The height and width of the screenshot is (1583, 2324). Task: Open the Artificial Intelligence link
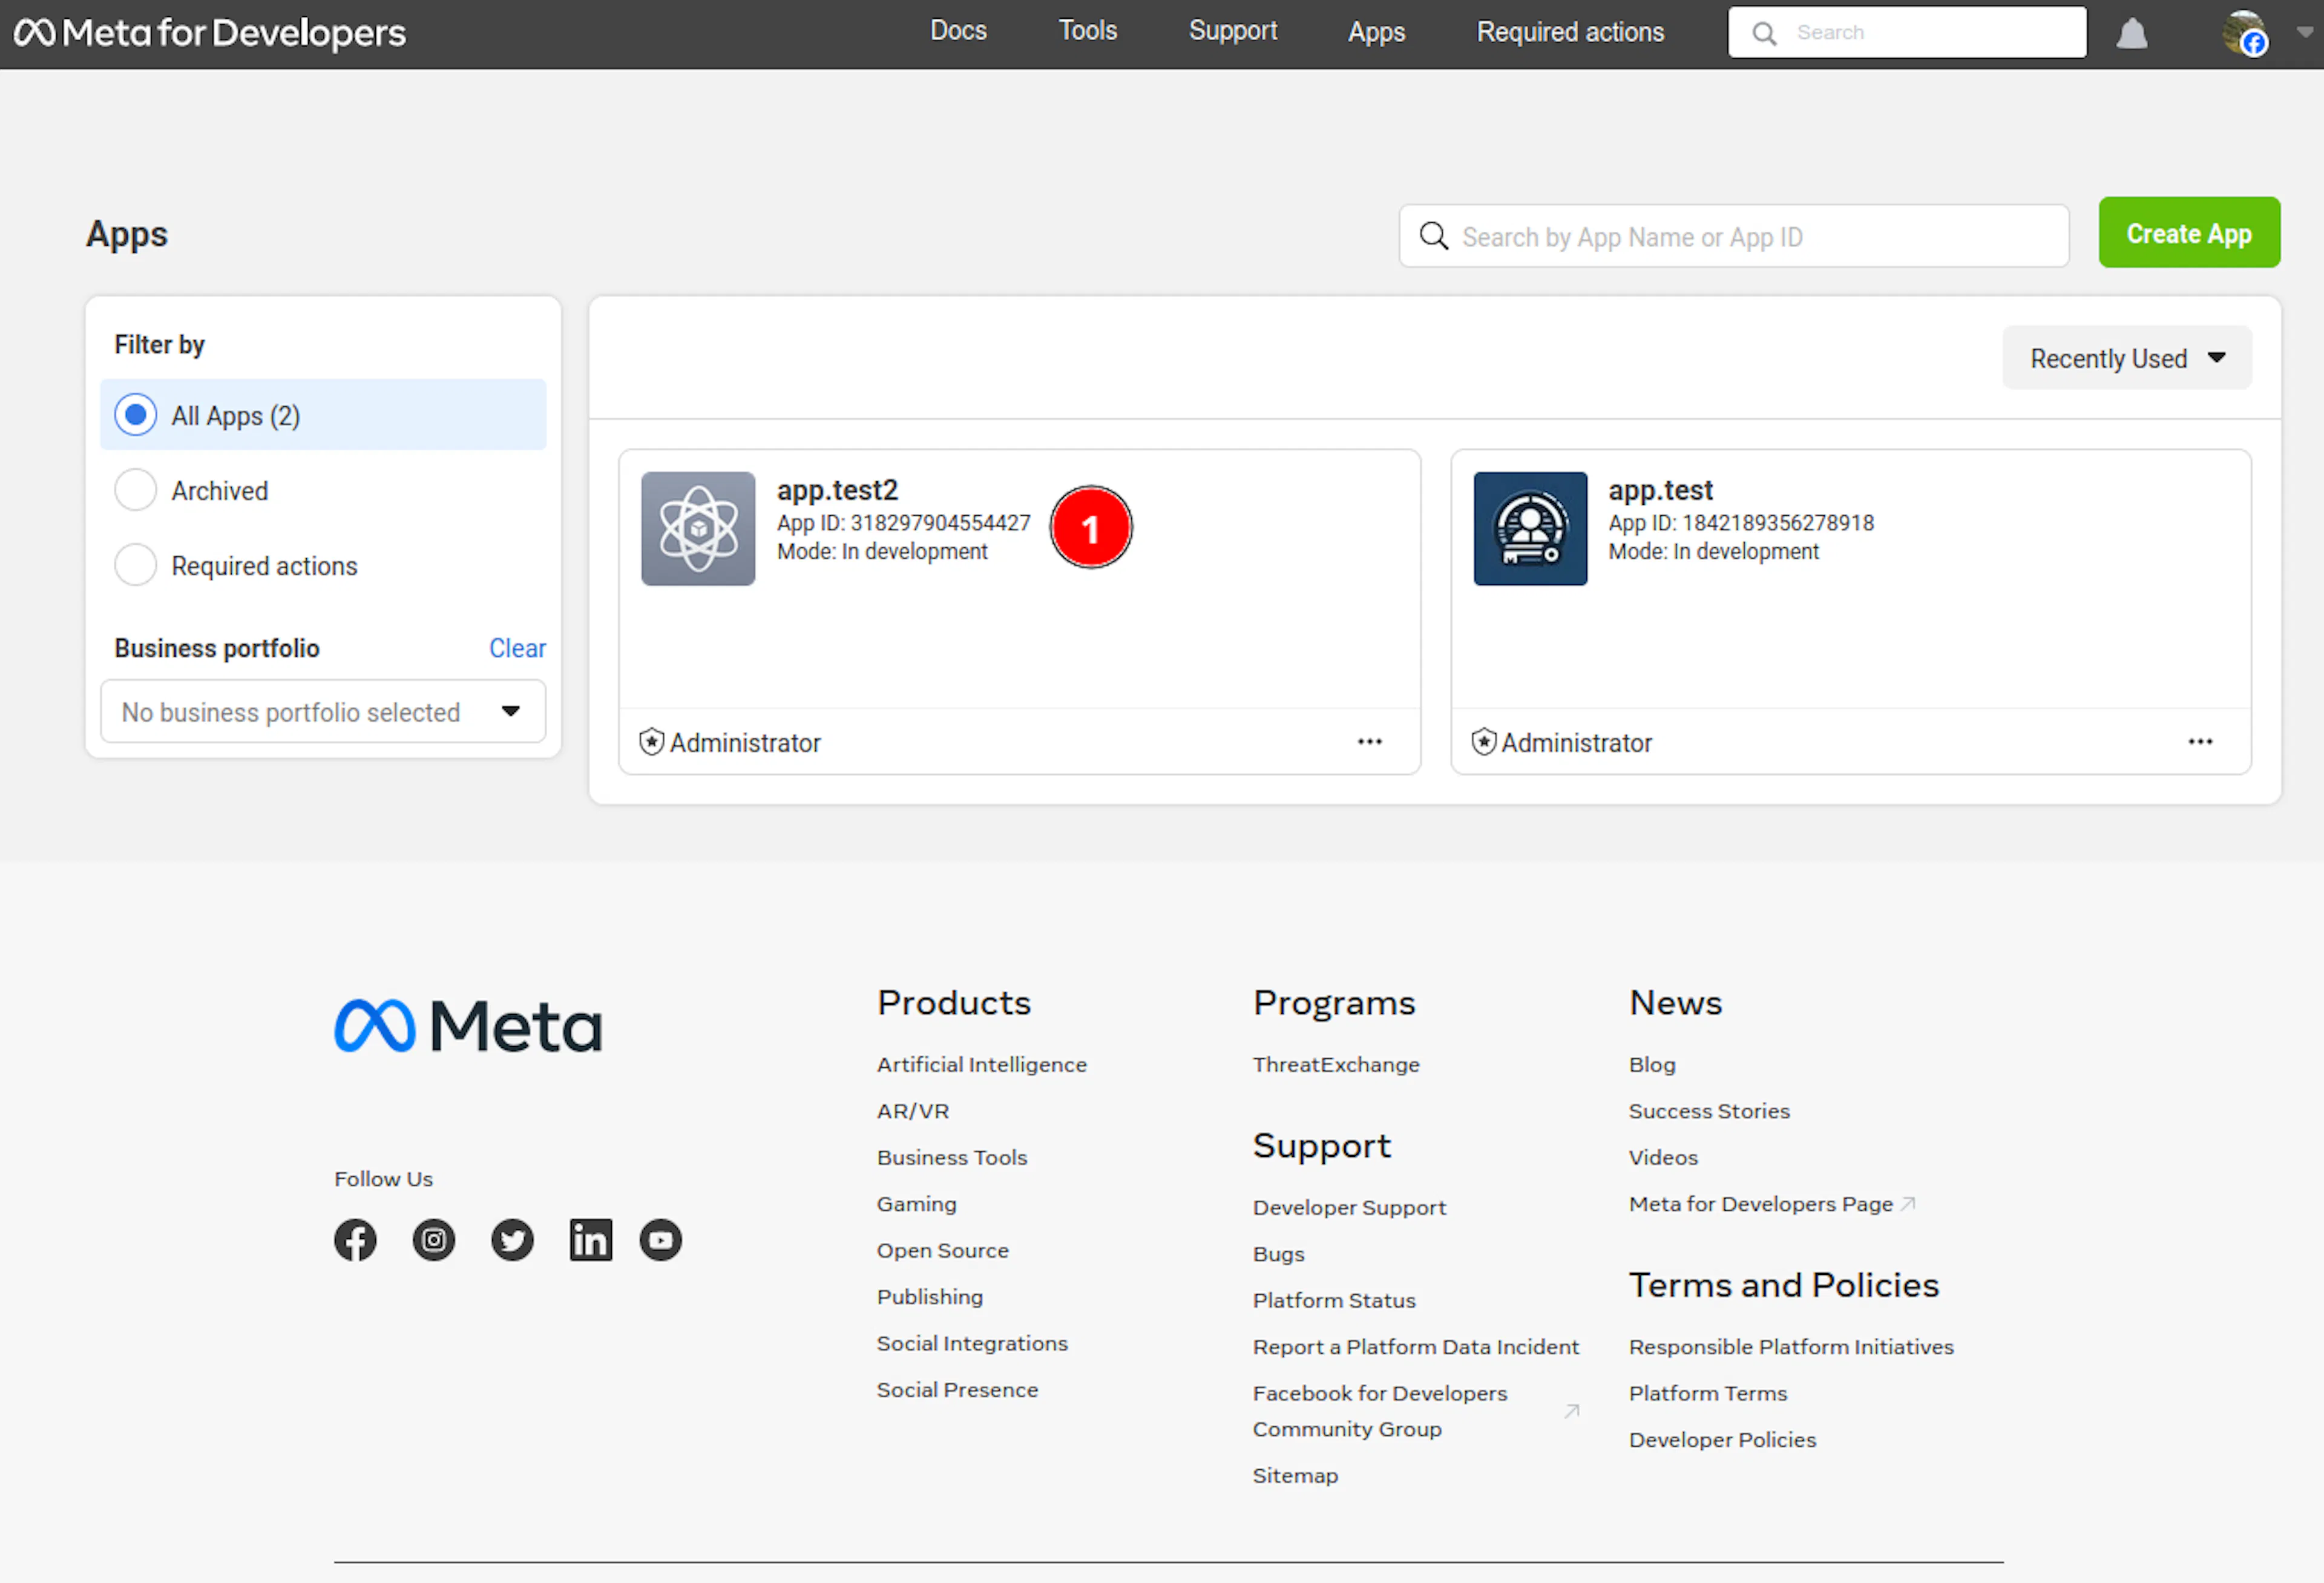point(981,1065)
